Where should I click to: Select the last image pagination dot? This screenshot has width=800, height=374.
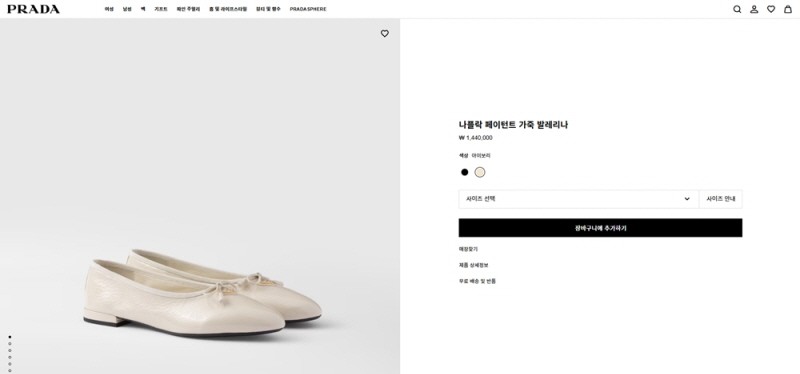10,370
